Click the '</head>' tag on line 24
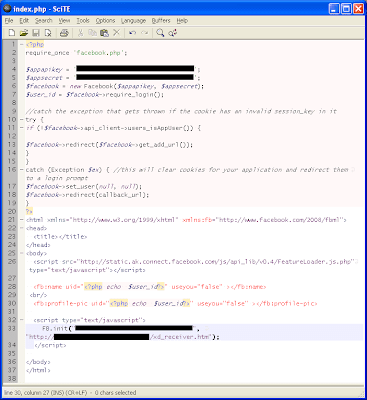Viewport: 367px width, 400px height. [x=38, y=245]
